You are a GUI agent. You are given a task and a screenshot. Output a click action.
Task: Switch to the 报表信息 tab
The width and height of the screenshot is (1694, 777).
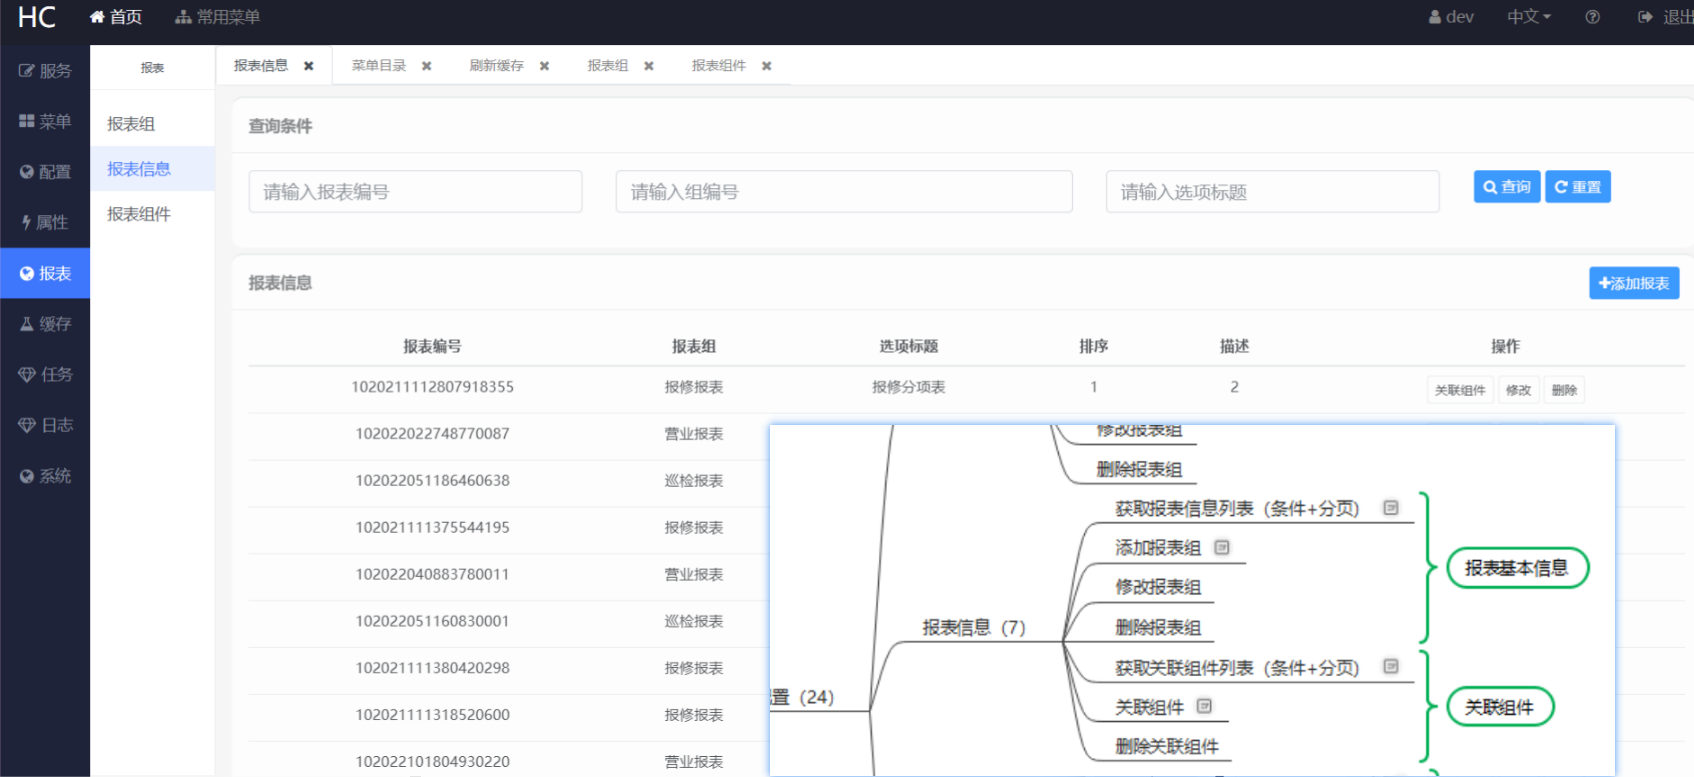261,66
